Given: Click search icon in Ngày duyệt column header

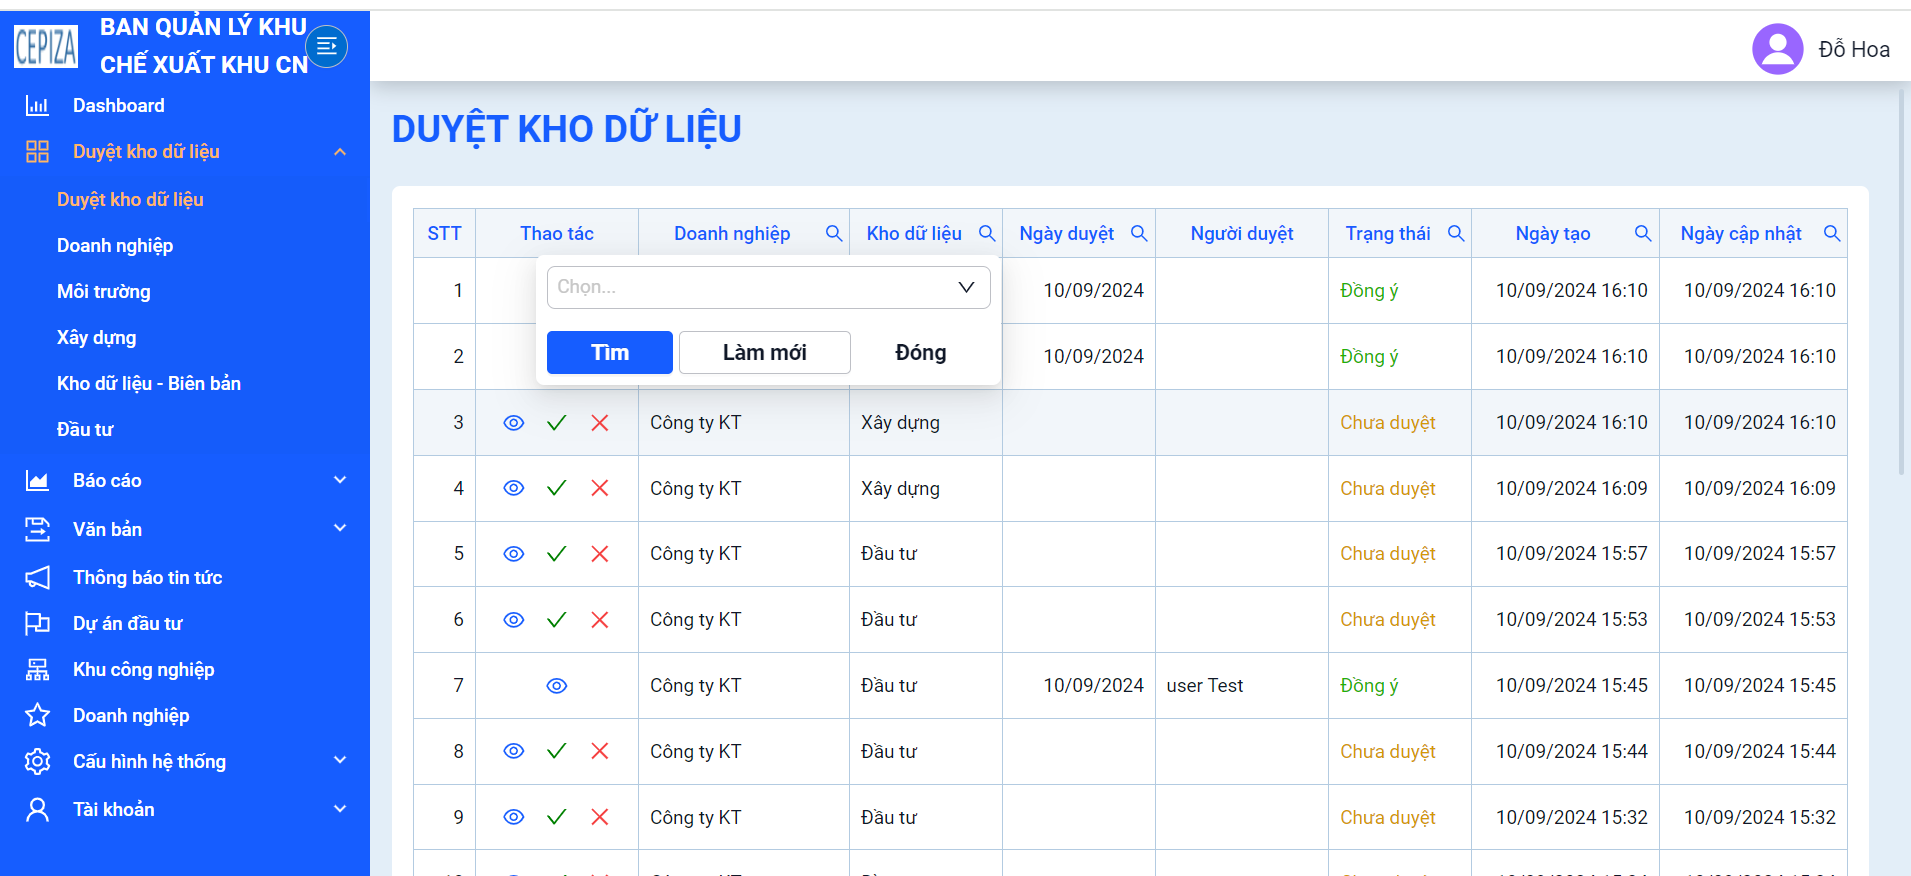Looking at the screenshot, I should (x=1139, y=233).
